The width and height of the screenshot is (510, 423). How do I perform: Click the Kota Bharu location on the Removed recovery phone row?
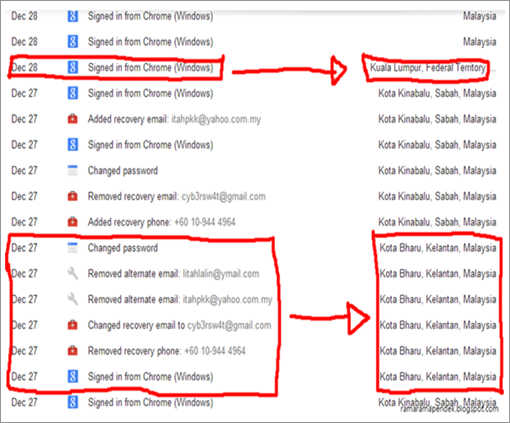pyautogui.click(x=438, y=351)
